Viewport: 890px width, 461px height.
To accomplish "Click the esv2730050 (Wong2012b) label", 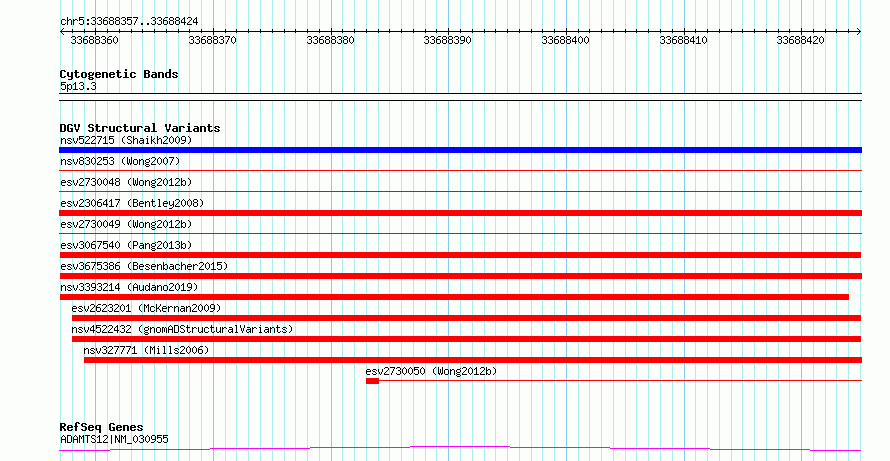I will [431, 371].
